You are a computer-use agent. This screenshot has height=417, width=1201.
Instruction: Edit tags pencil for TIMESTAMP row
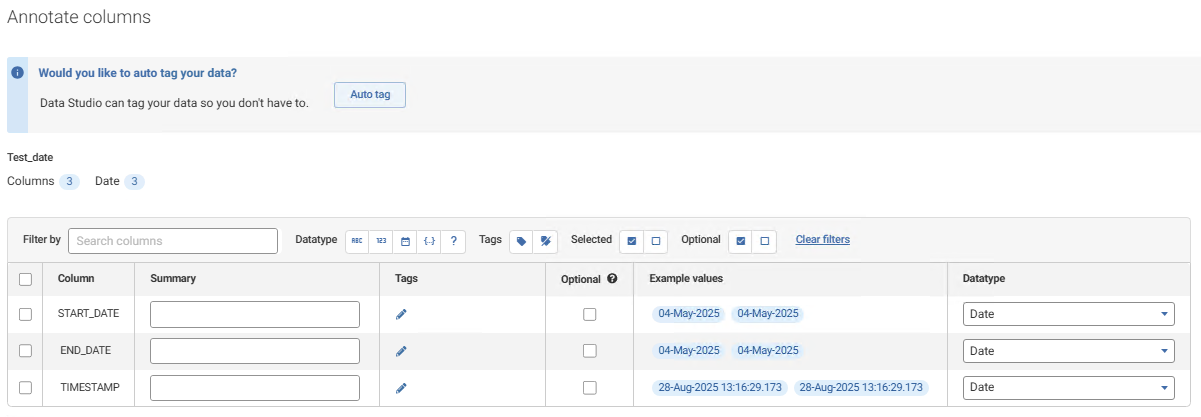tap(401, 388)
